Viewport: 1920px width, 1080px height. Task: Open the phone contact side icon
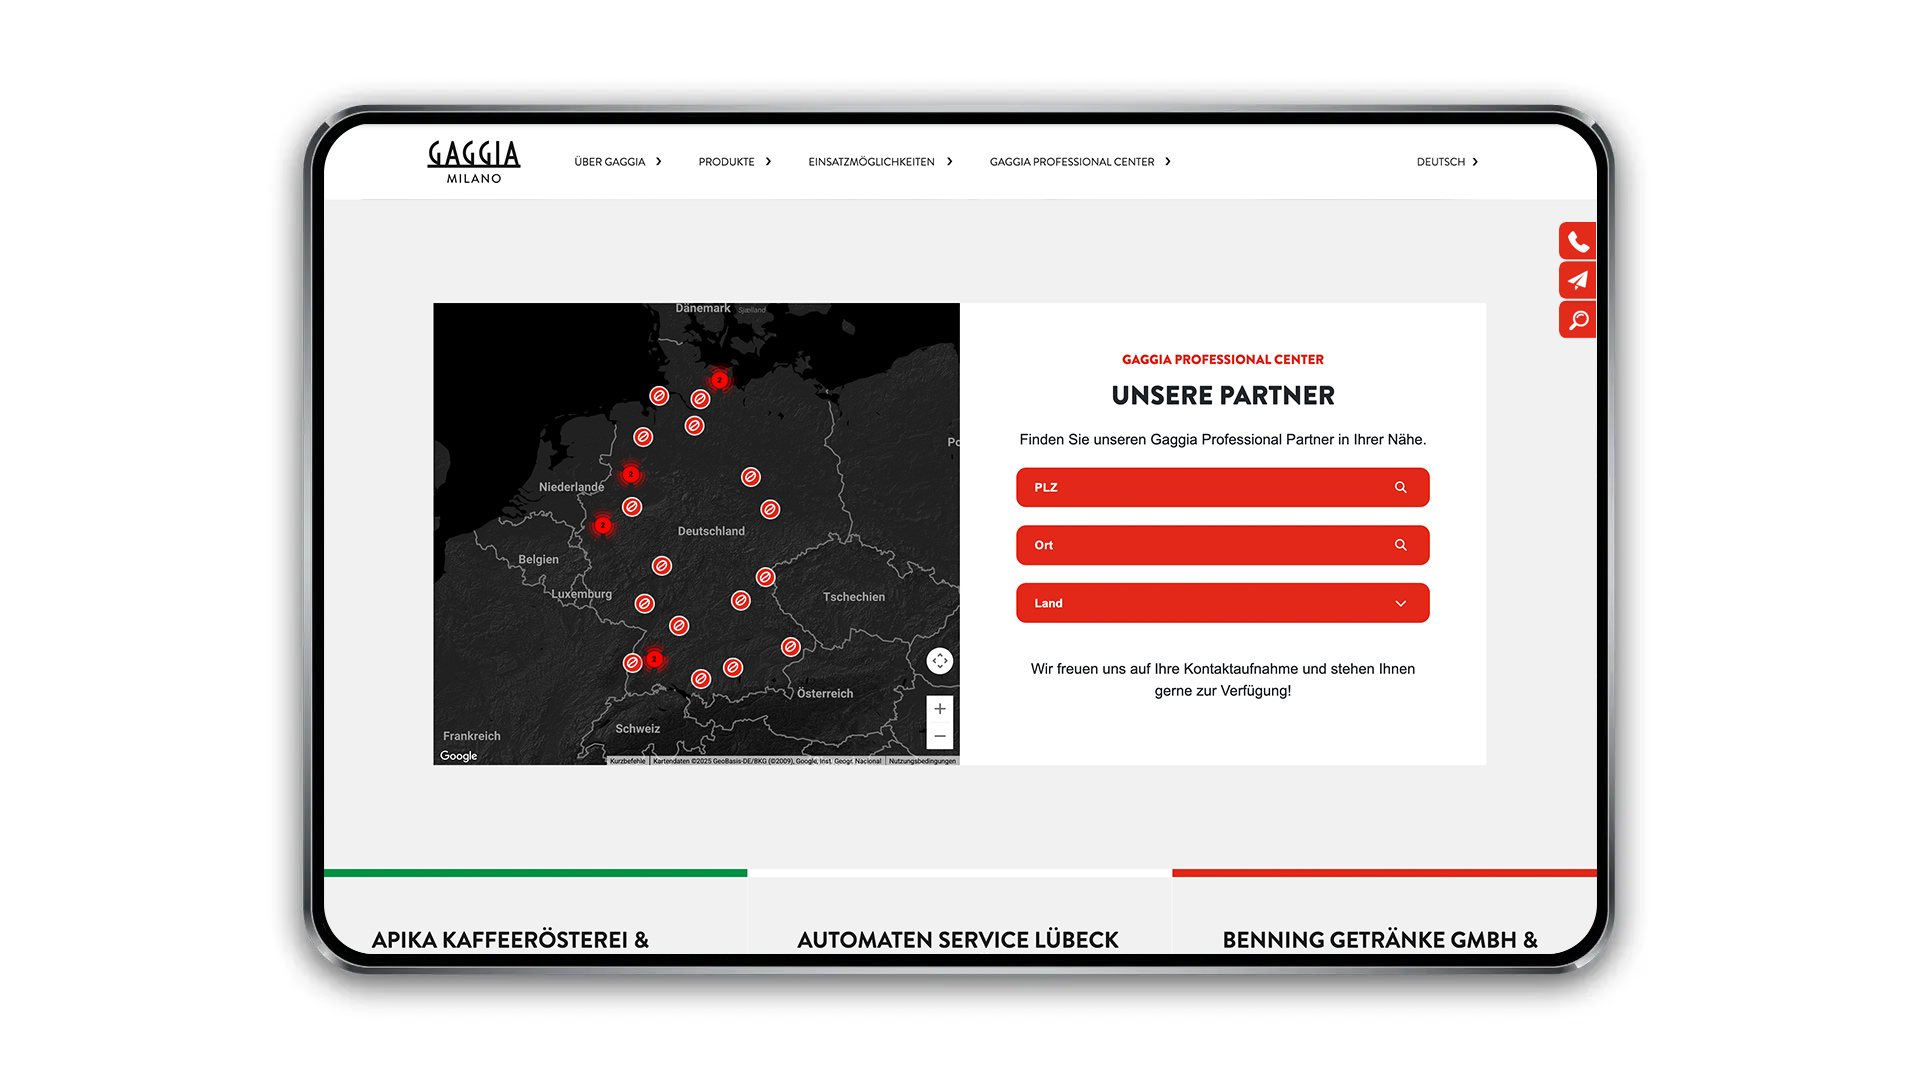(1577, 241)
